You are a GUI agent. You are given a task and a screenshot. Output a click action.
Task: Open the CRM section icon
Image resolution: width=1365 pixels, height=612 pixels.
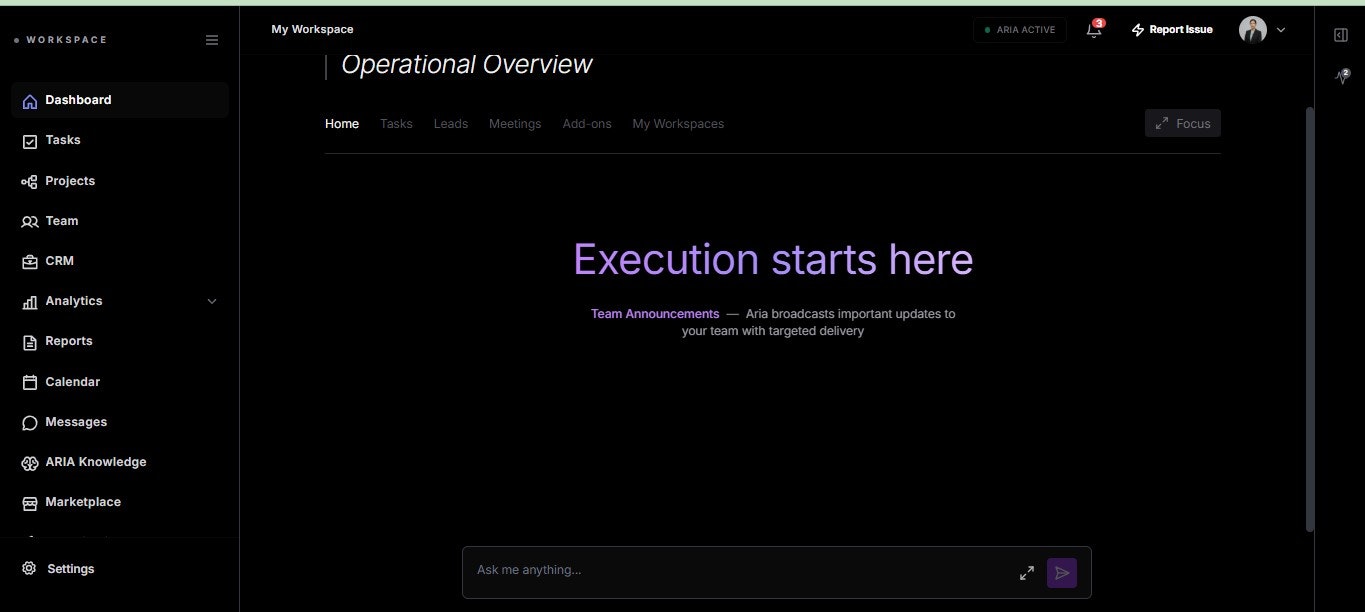[29, 260]
